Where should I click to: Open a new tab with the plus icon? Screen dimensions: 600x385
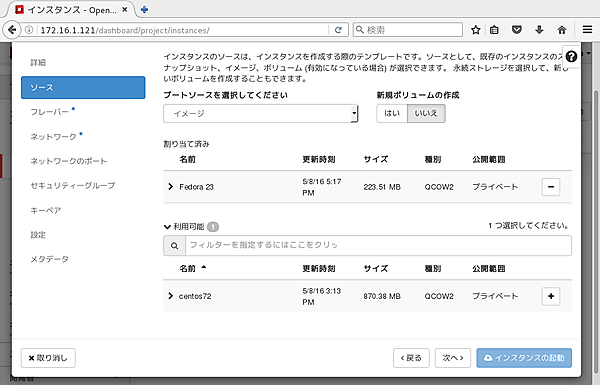tap(144, 10)
